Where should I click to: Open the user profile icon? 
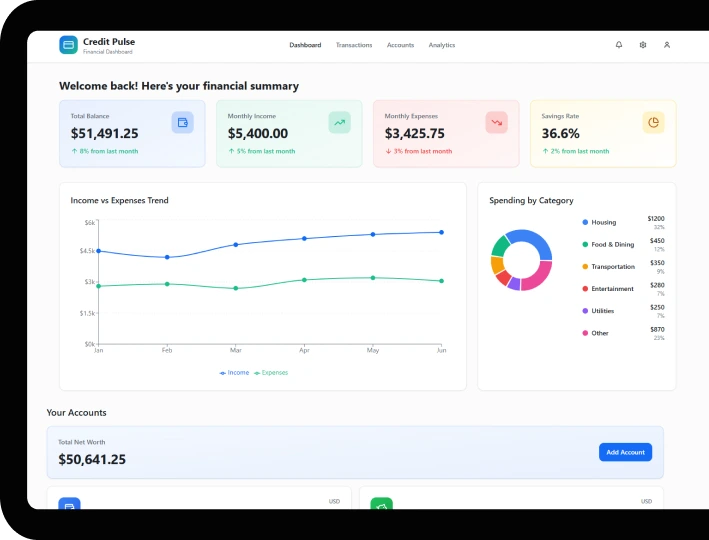[x=666, y=45]
